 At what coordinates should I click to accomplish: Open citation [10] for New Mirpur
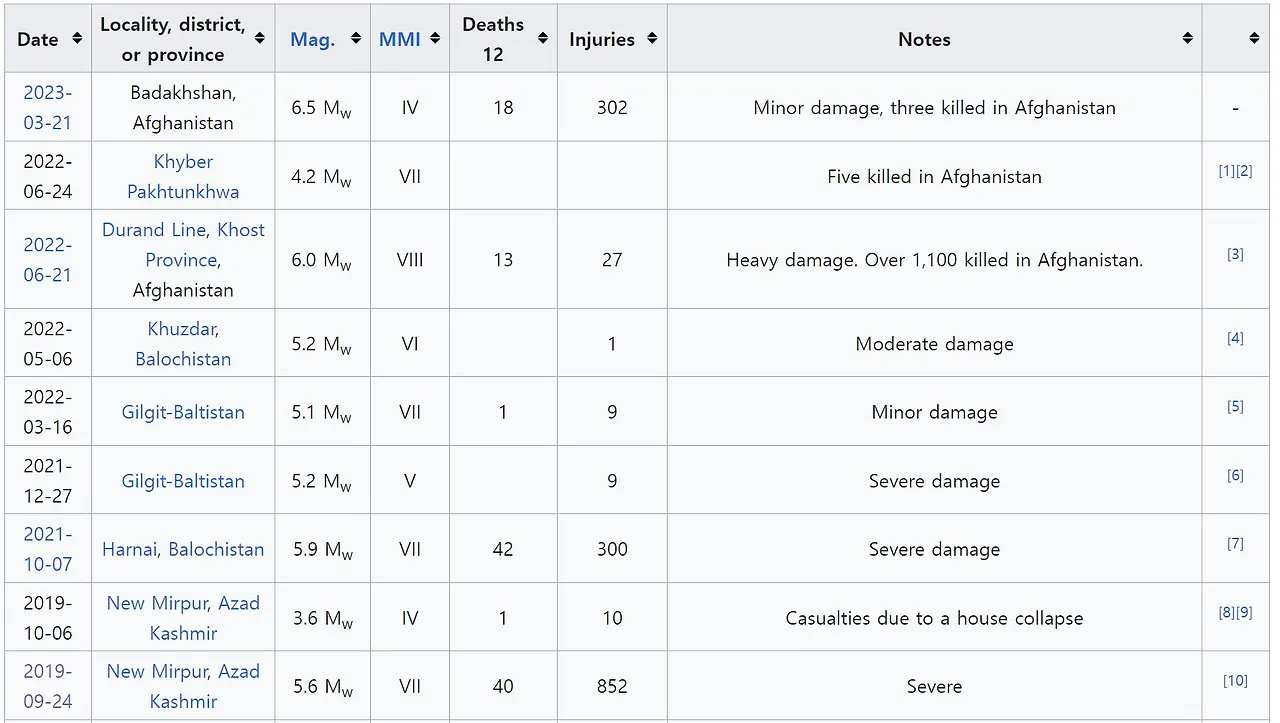coord(1235,681)
